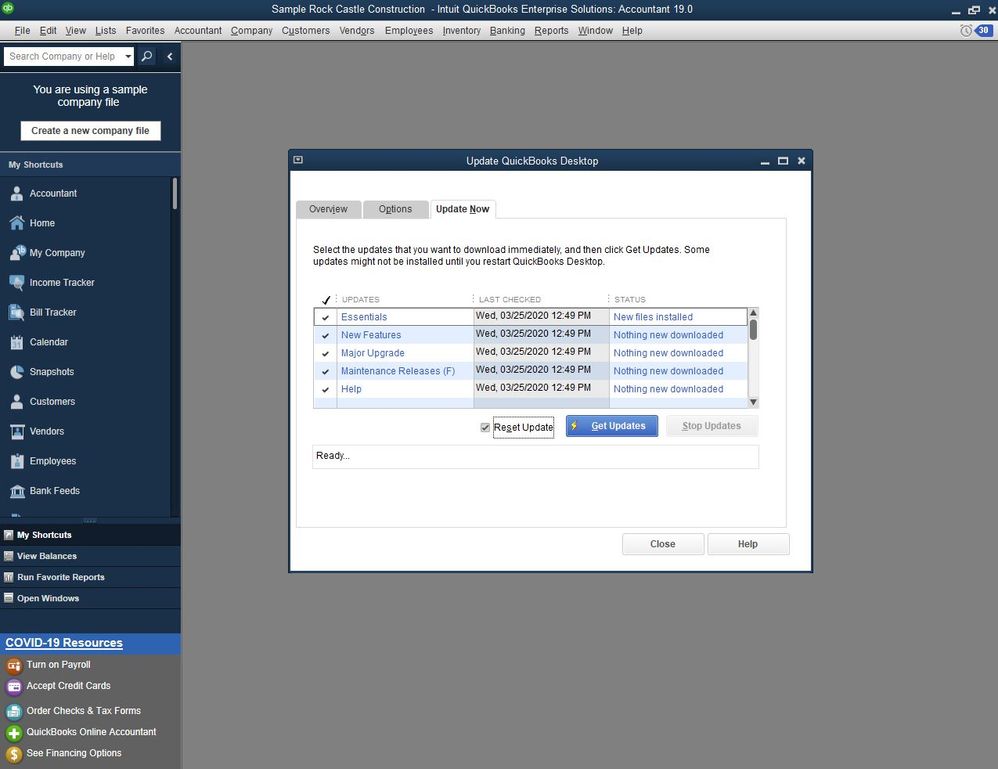Image resolution: width=998 pixels, height=769 pixels.
Task: Open the Accountant menu
Action: pos(198,31)
